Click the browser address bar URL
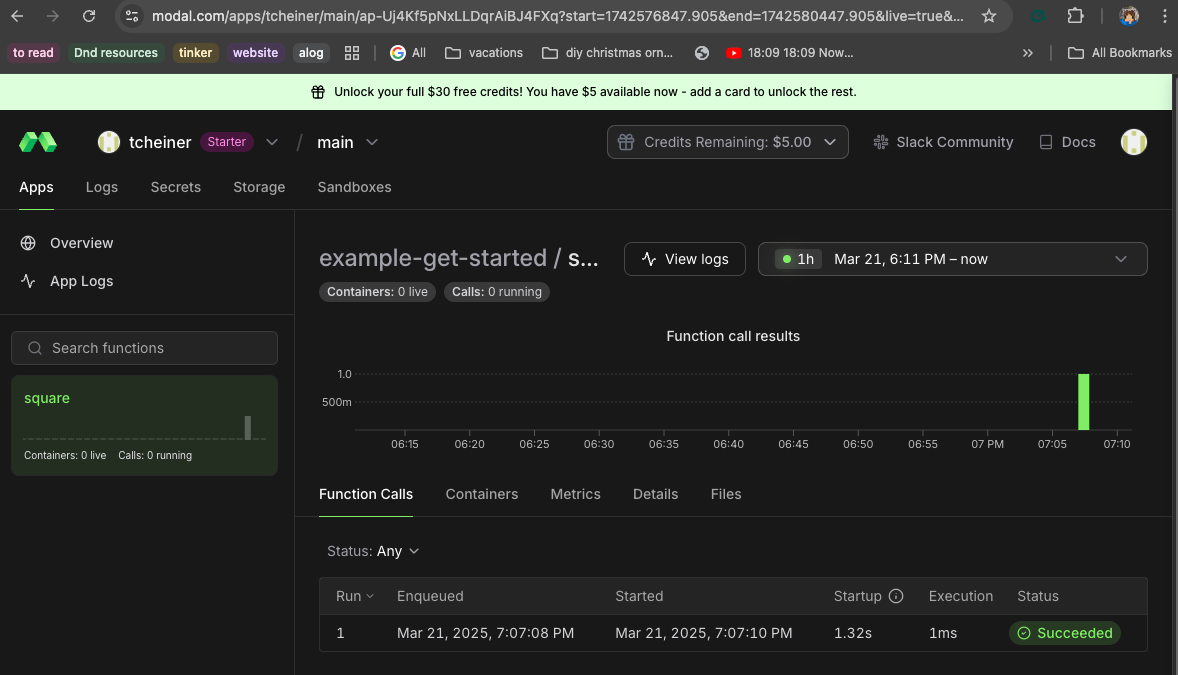Viewport: 1178px width, 675px height. pos(557,16)
